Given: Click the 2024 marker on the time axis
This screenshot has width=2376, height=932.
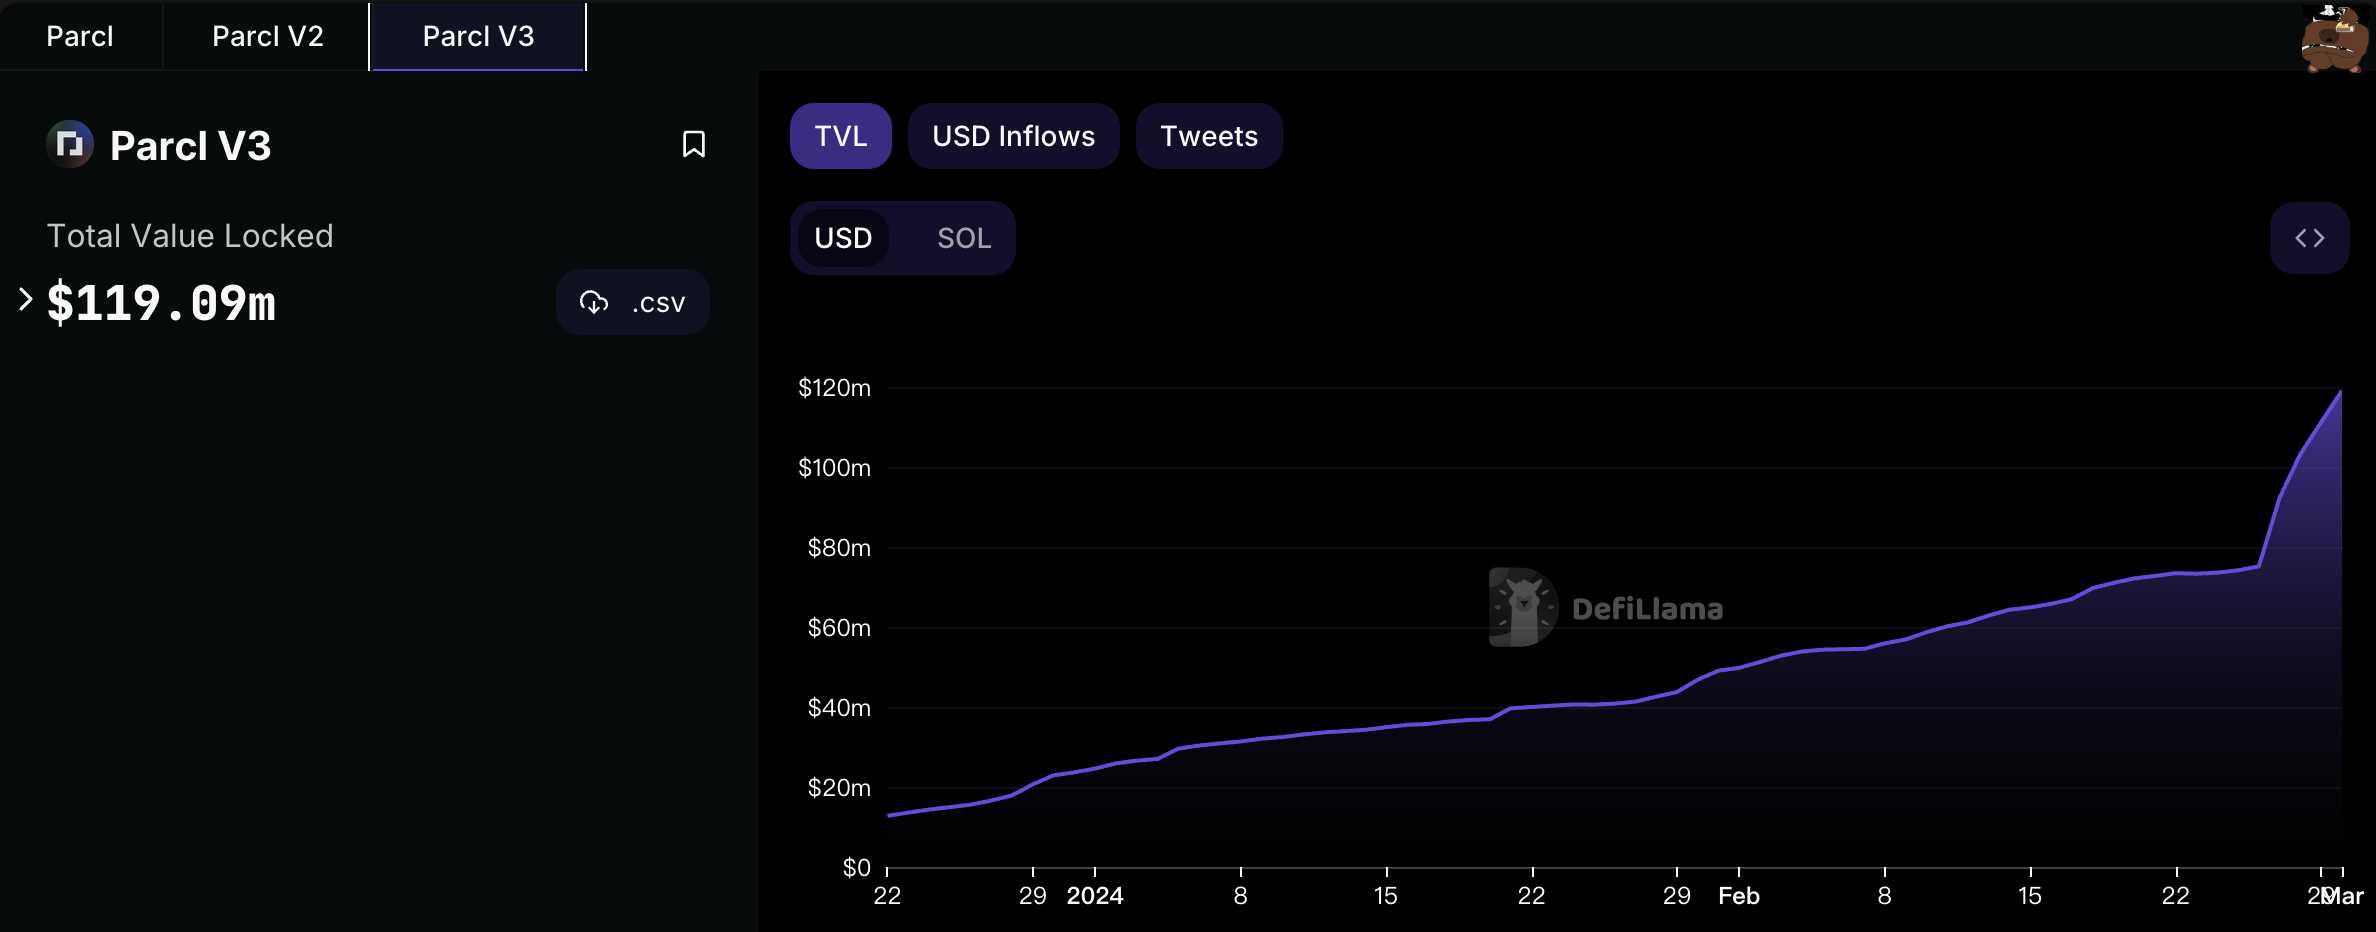Looking at the screenshot, I should (x=1094, y=896).
